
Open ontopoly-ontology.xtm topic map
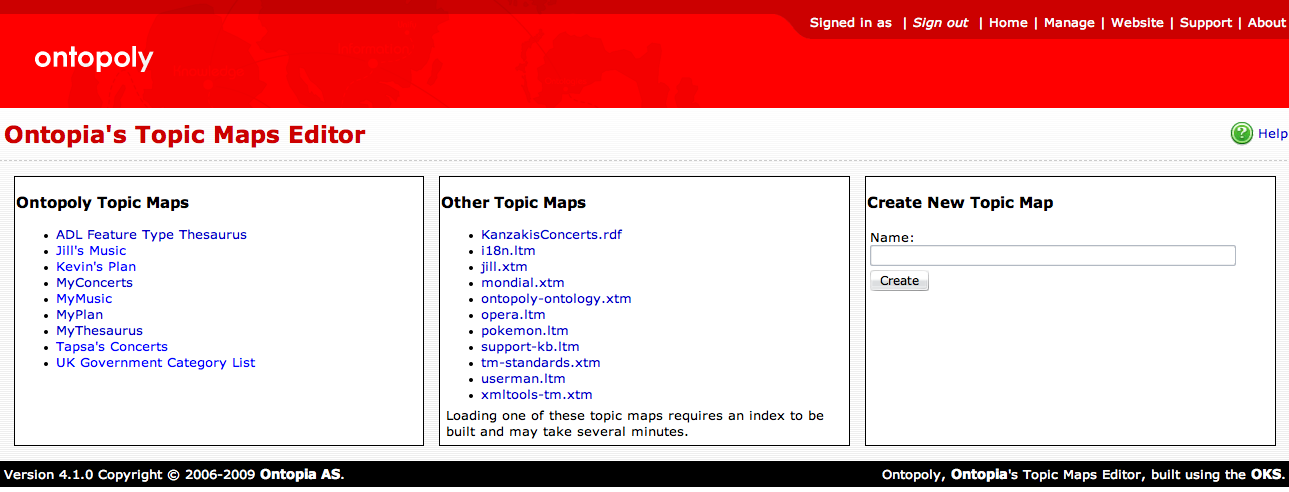pos(556,299)
